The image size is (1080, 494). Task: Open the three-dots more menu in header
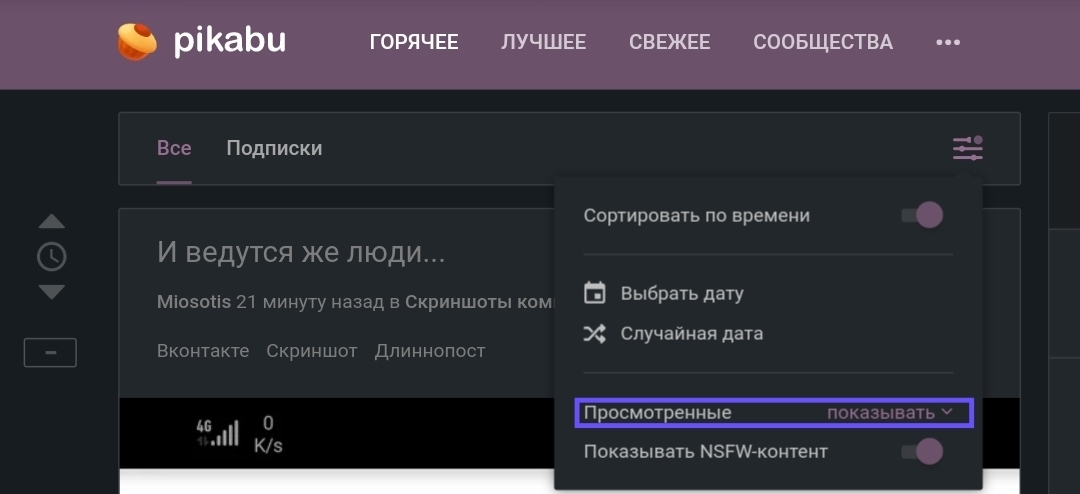point(947,42)
